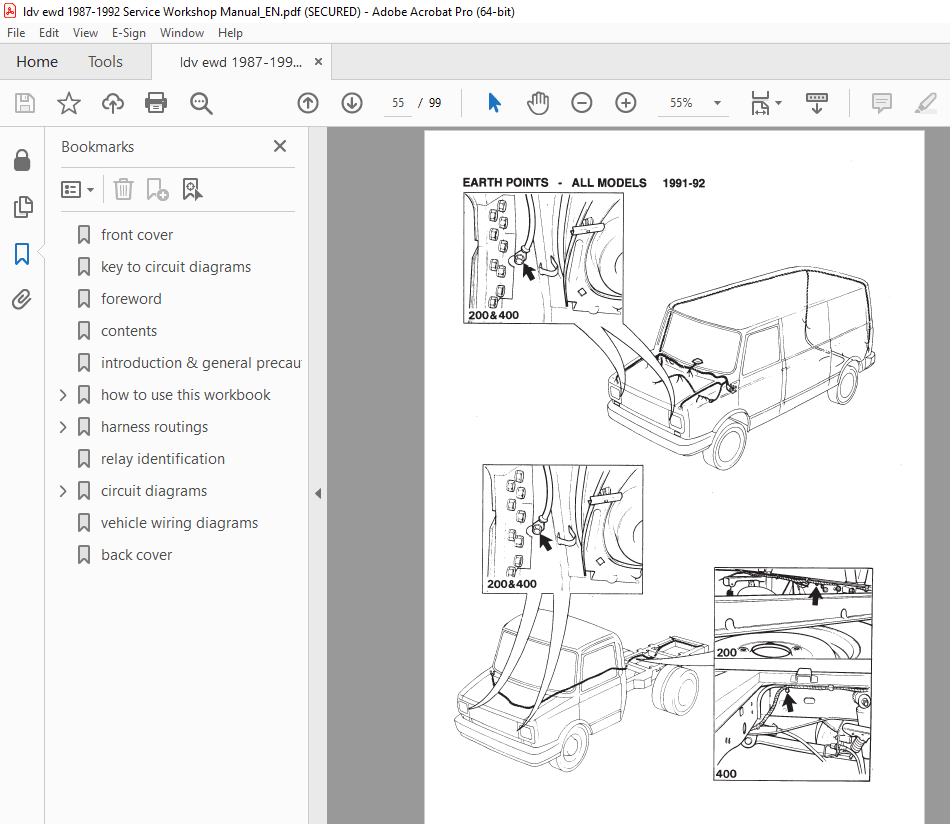This screenshot has width=950, height=824.
Task: Expand the 'harness routings' bookmark
Action: coord(63,427)
